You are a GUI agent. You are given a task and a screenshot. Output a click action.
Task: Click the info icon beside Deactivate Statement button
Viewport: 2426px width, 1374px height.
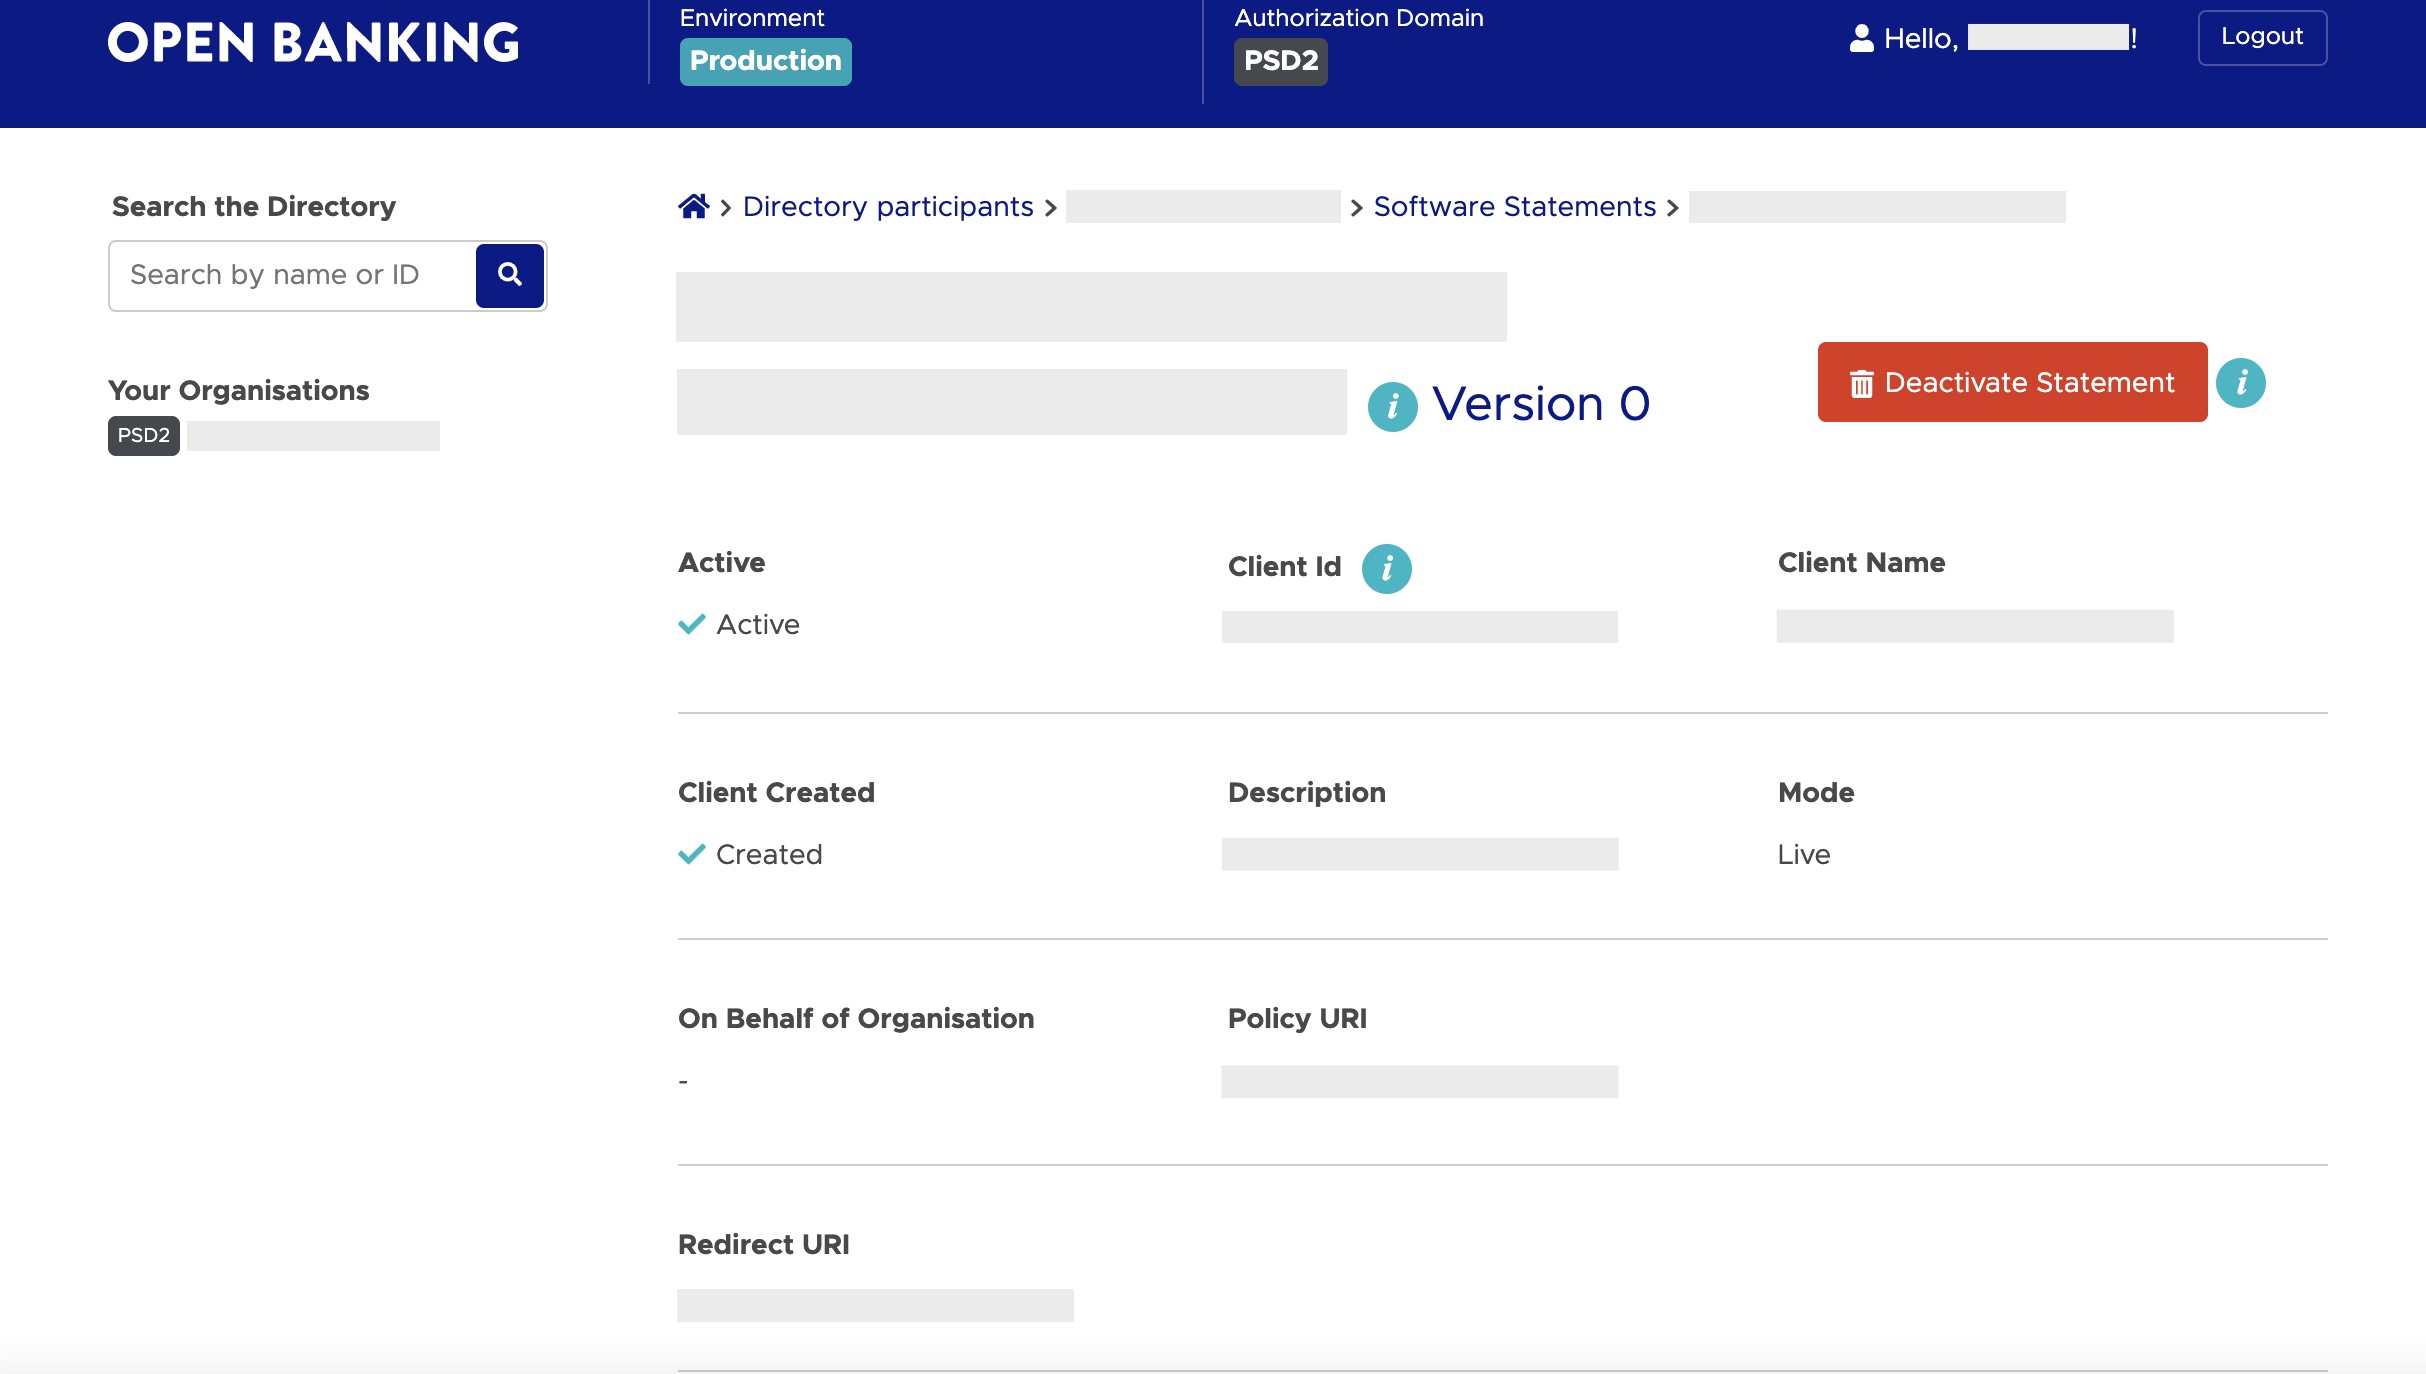(x=2243, y=381)
